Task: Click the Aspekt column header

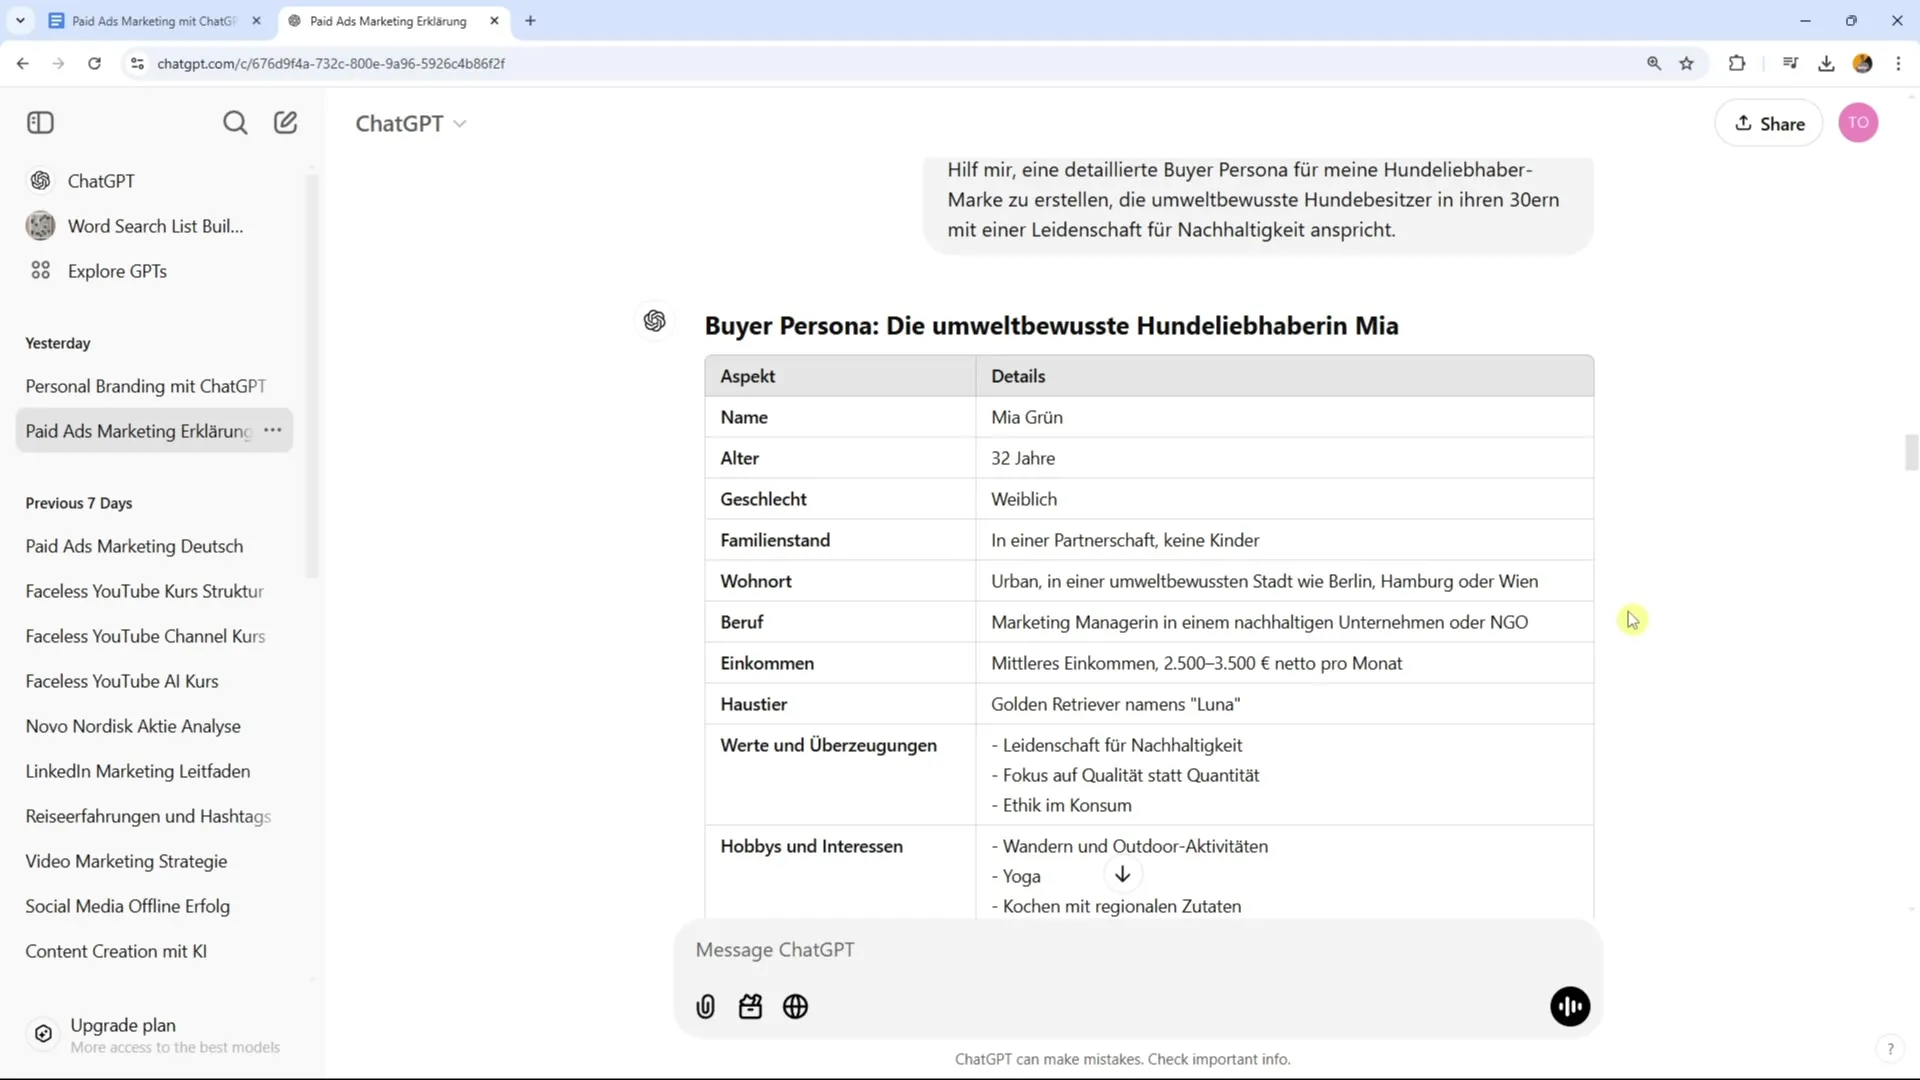Action: [x=840, y=376]
